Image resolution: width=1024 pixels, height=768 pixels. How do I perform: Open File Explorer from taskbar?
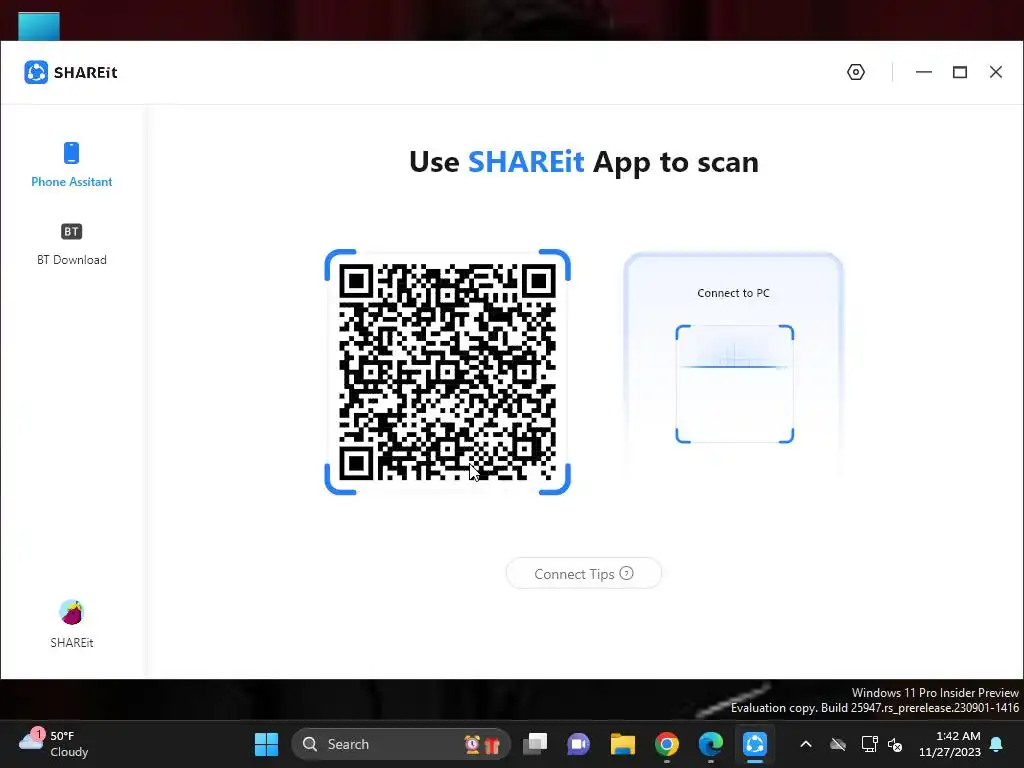[622, 744]
